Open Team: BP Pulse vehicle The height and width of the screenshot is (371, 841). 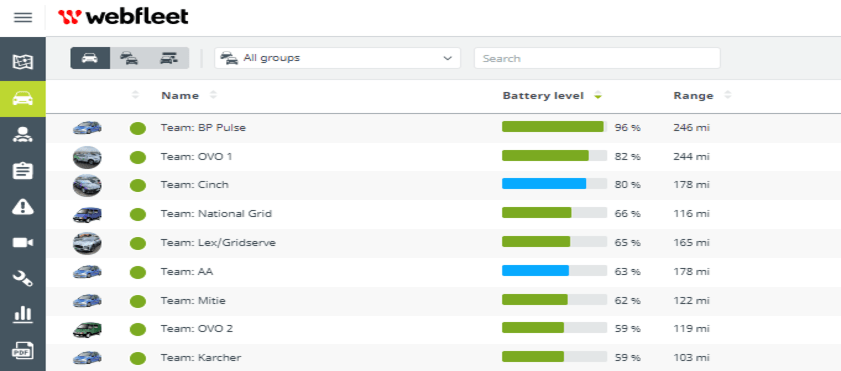203,128
